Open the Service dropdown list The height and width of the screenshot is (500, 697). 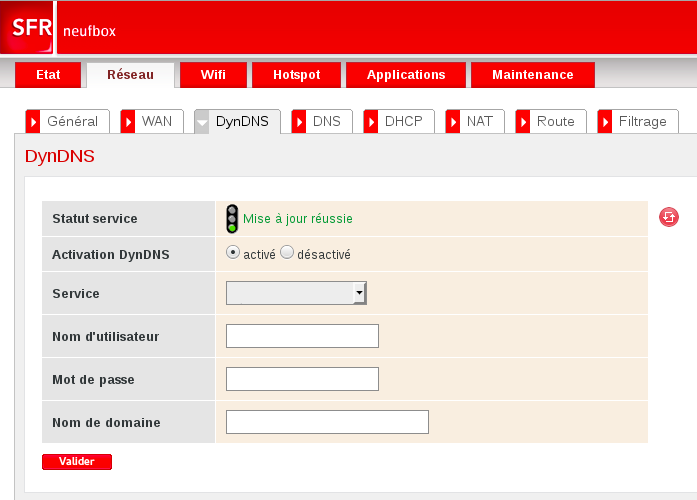(296, 293)
